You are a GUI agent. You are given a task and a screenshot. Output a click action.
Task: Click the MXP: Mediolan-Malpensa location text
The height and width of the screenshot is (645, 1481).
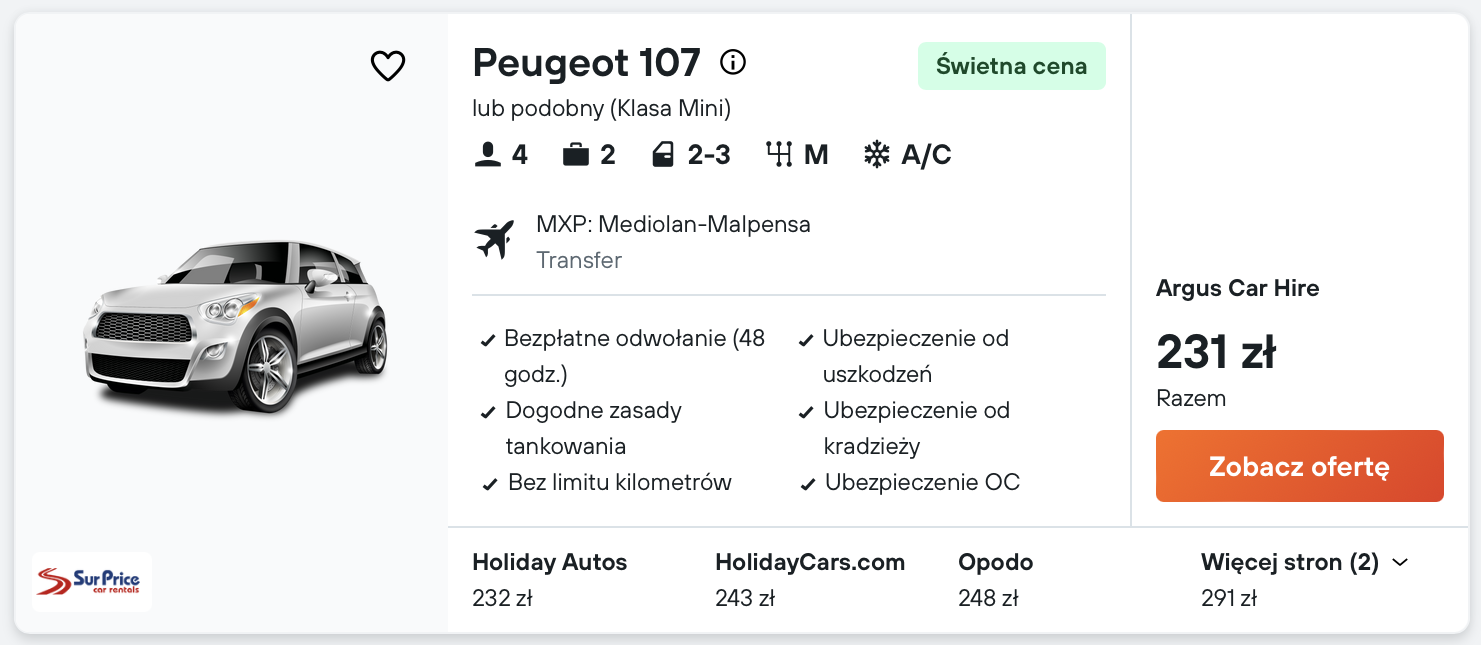click(x=673, y=224)
